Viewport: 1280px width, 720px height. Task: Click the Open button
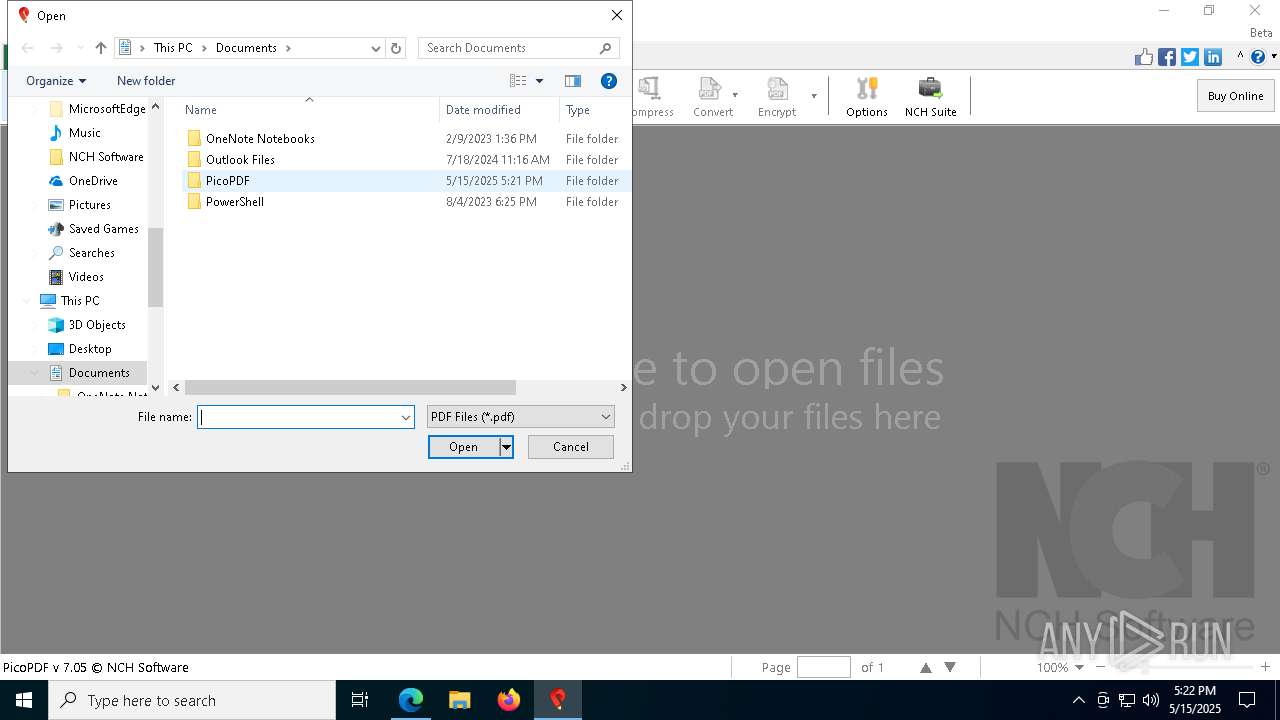[464, 447]
